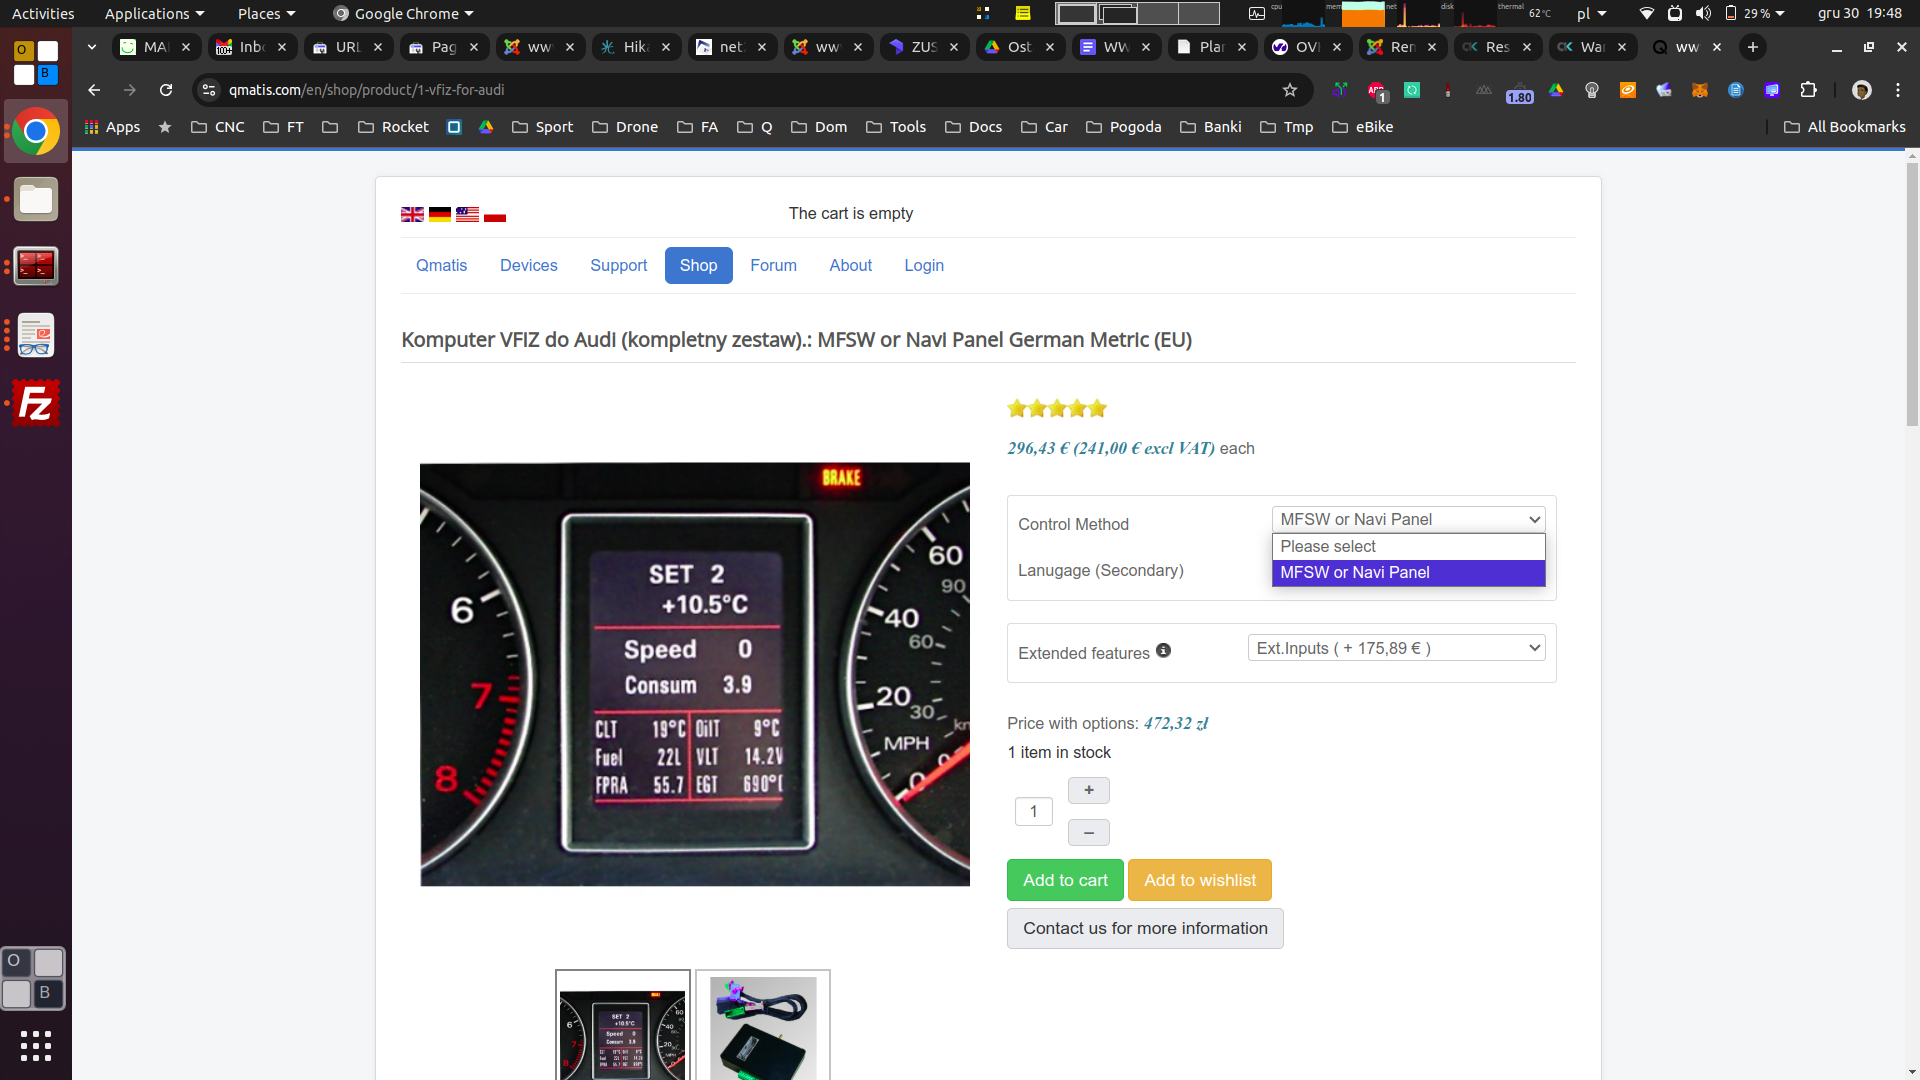Click the UK English flag icon
The height and width of the screenshot is (1080, 1920).
click(412, 214)
